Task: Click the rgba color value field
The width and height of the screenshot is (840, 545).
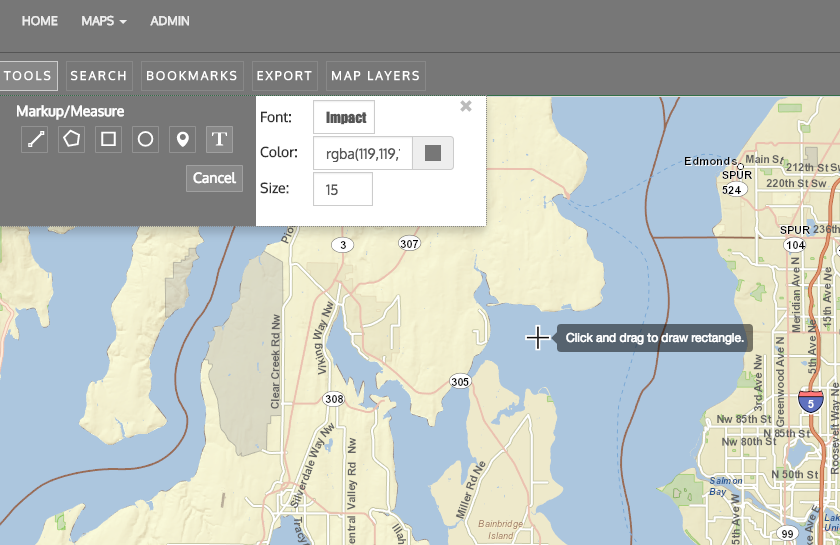Action: [x=362, y=153]
